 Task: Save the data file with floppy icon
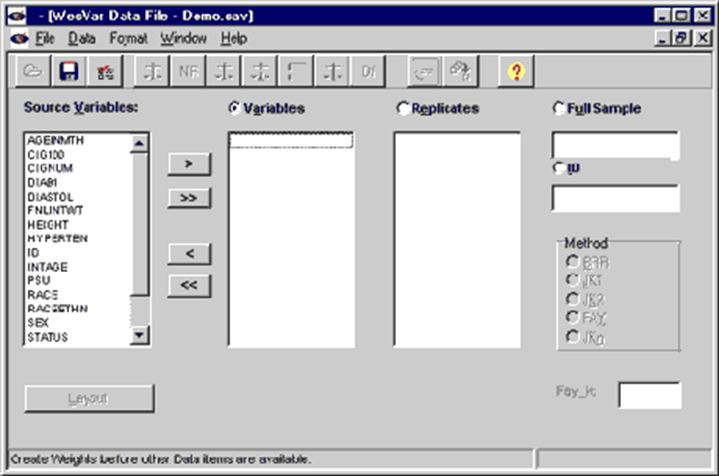(69, 71)
